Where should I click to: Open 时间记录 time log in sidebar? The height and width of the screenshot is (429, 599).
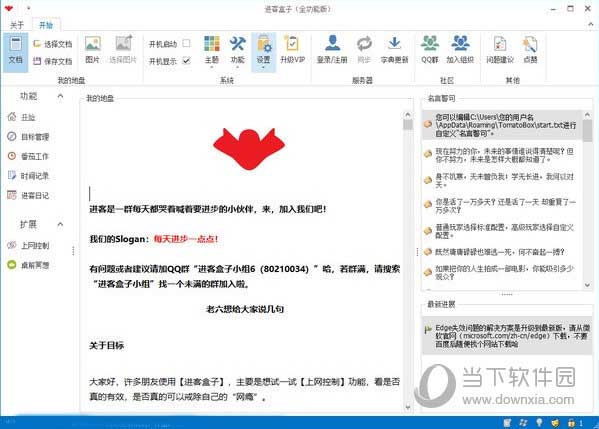click(28, 176)
